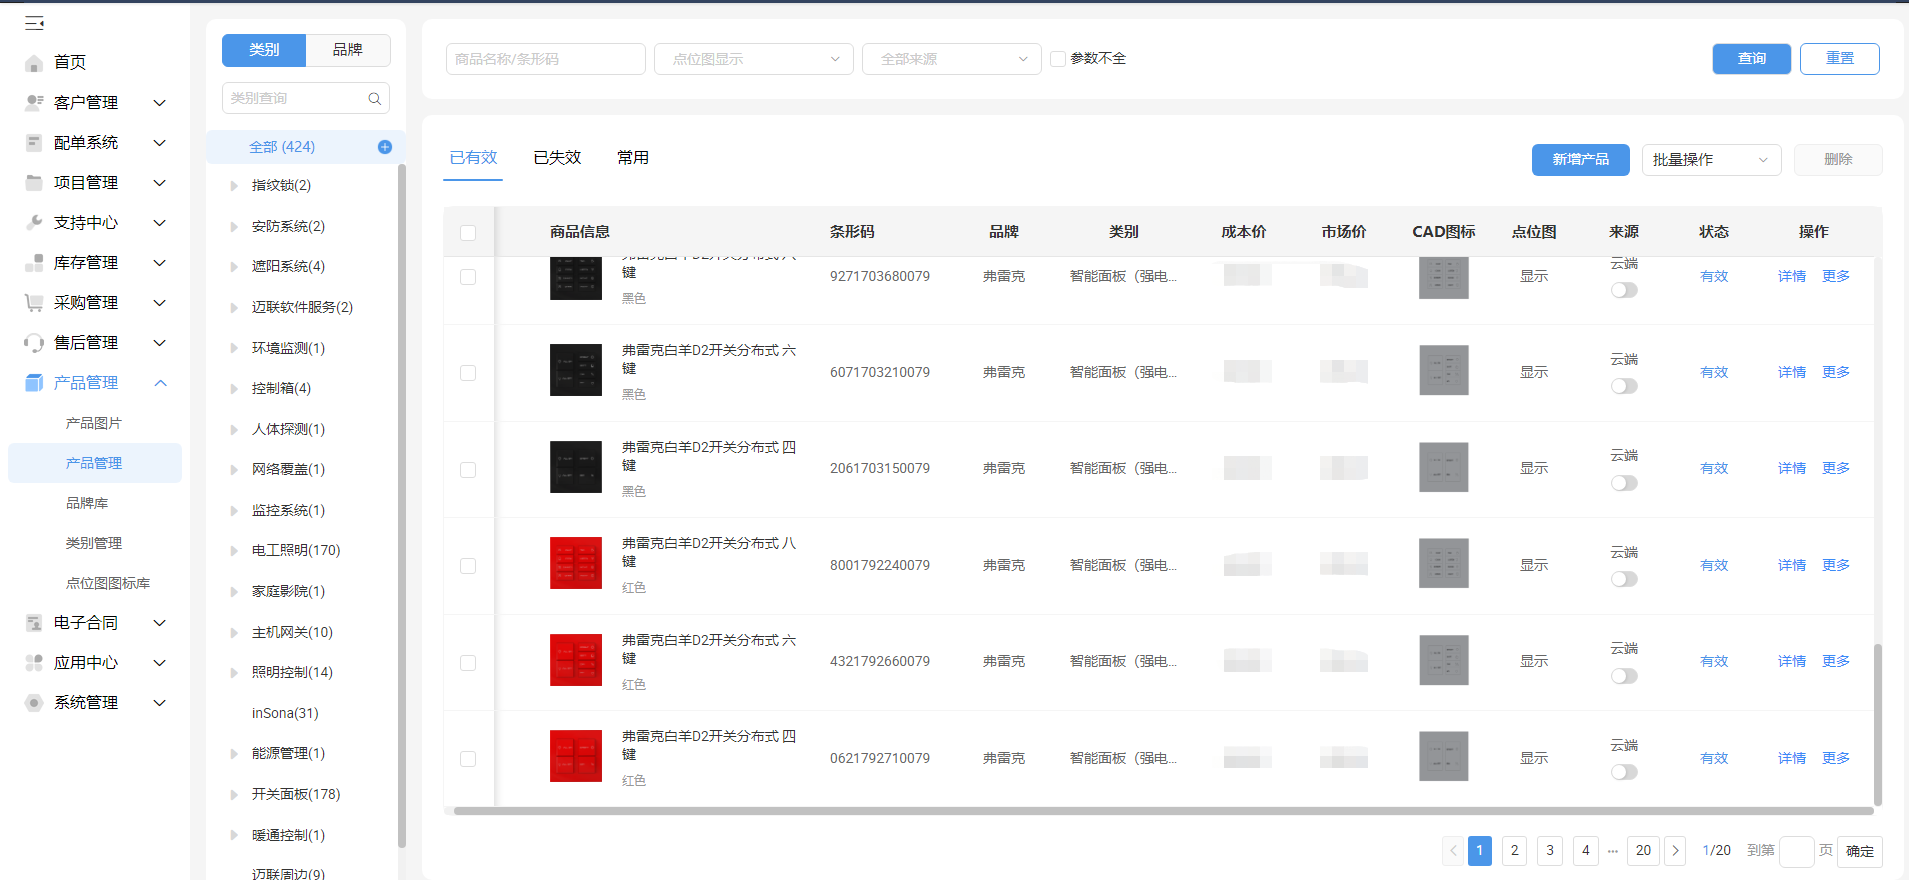Switch to the 已失效 tab
This screenshot has width=1909, height=880.
point(557,158)
